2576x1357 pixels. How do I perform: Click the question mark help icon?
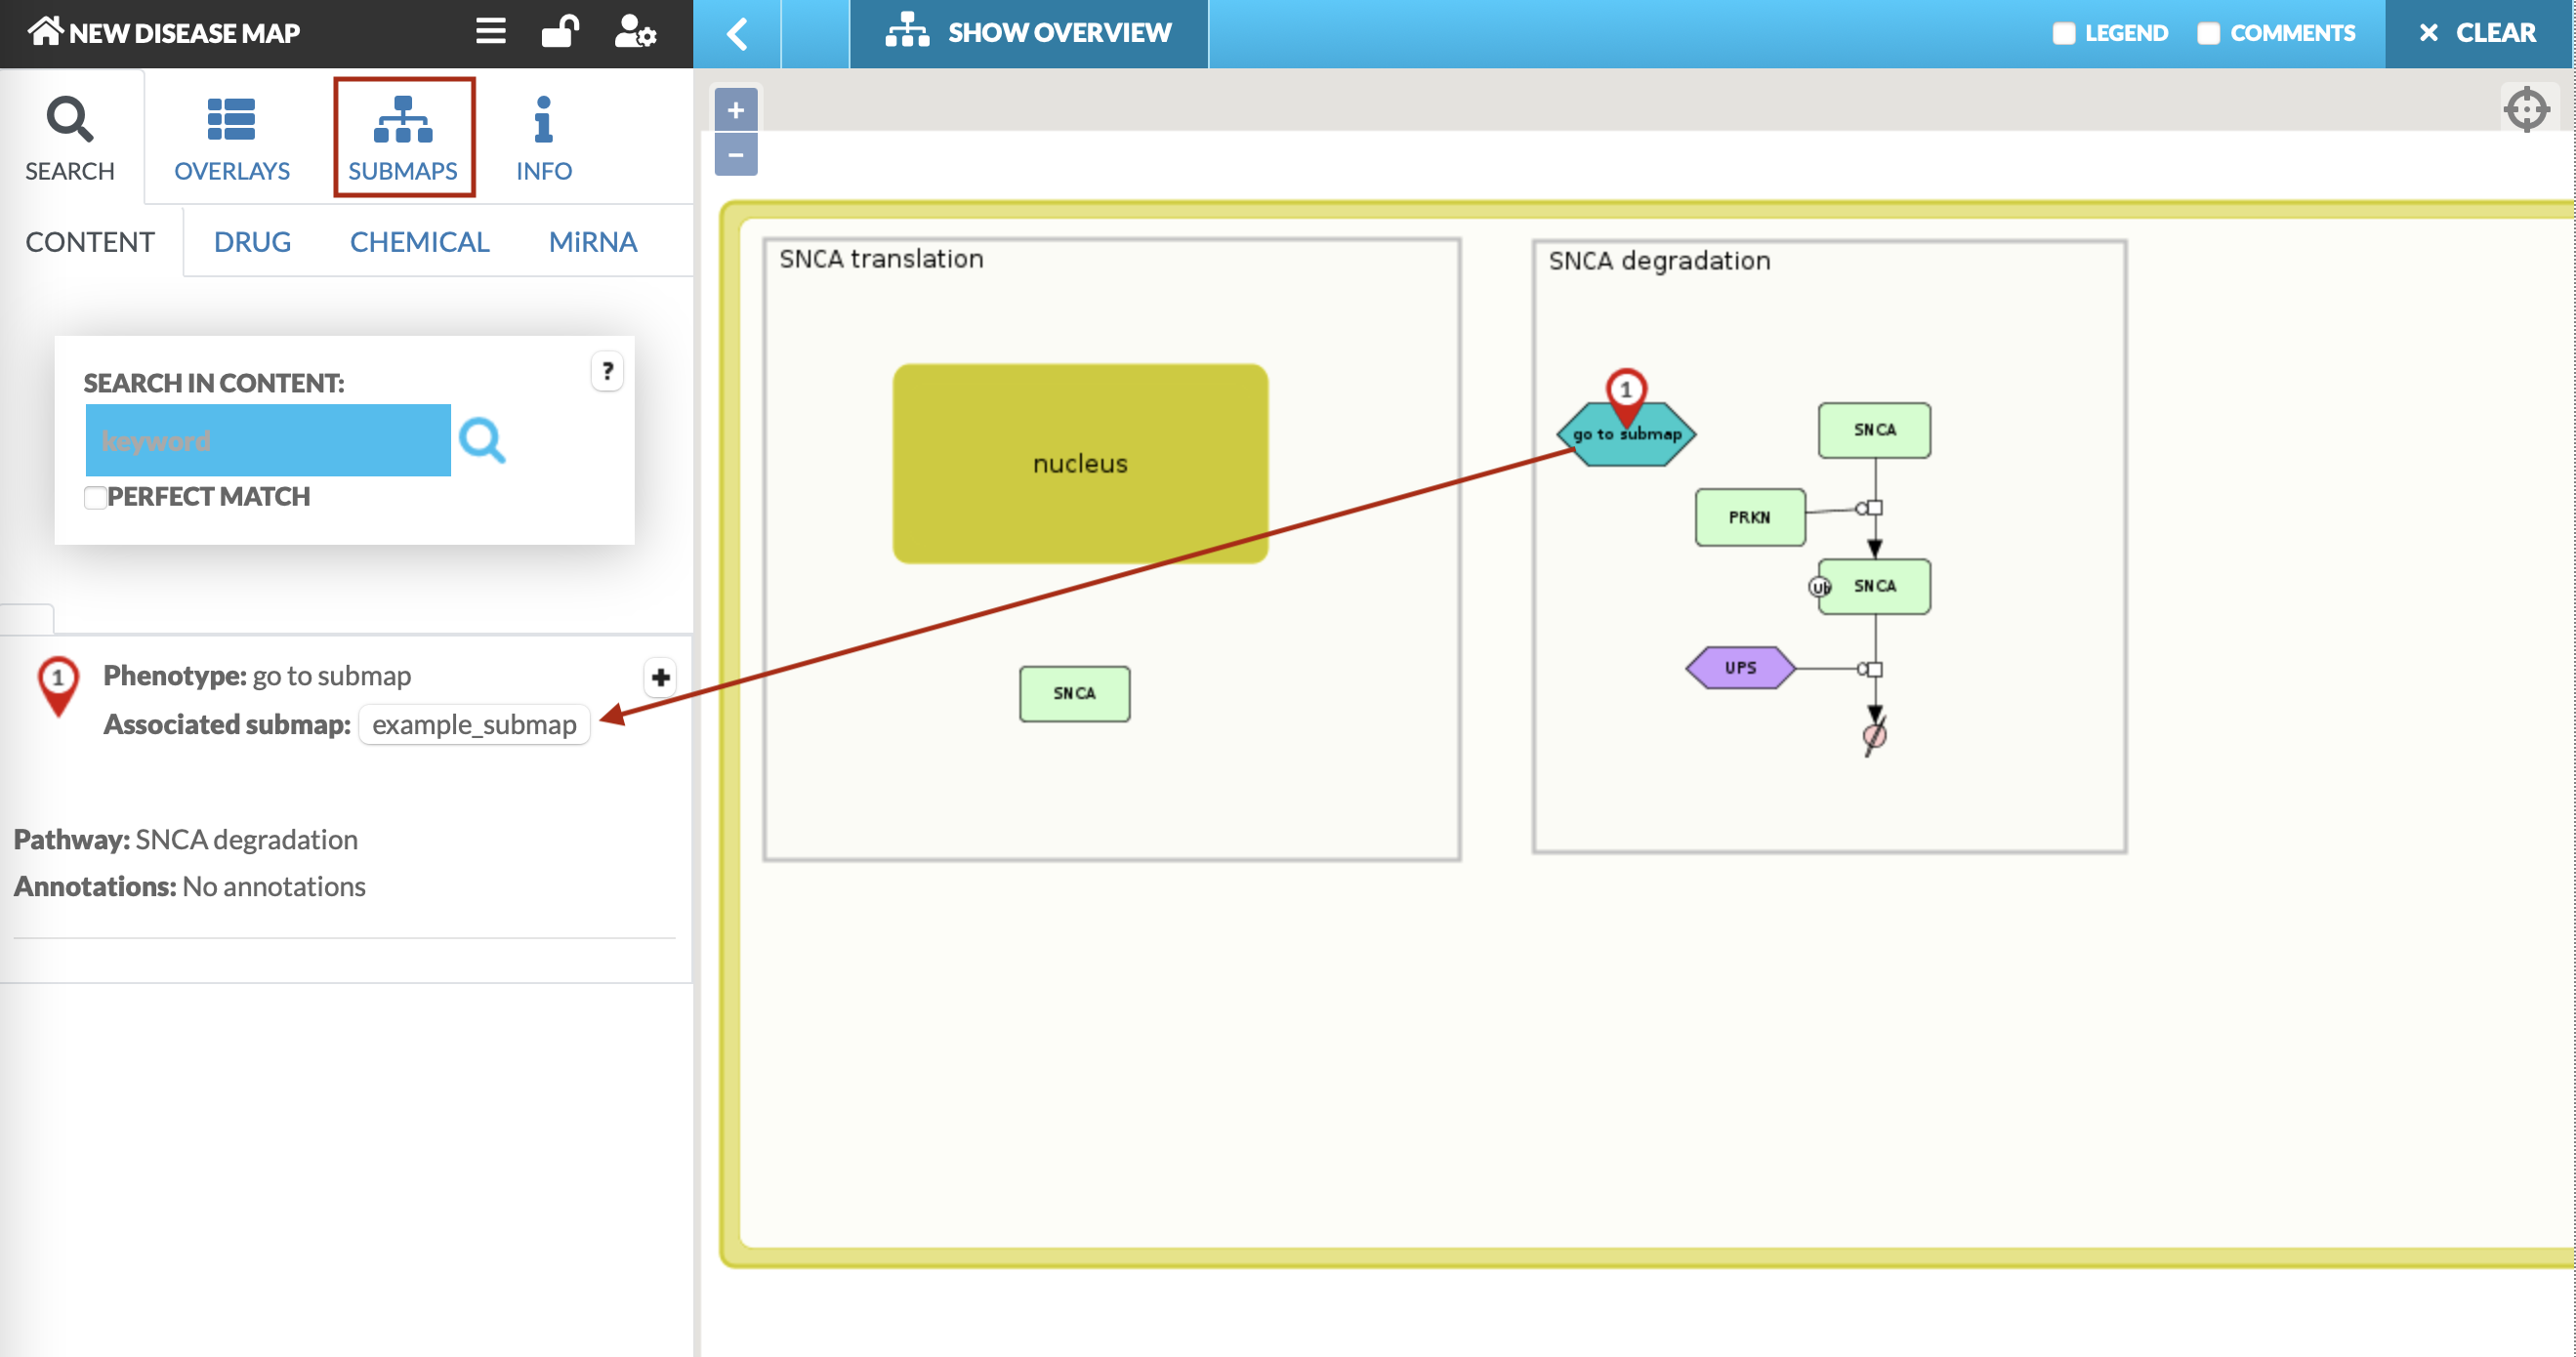(607, 371)
